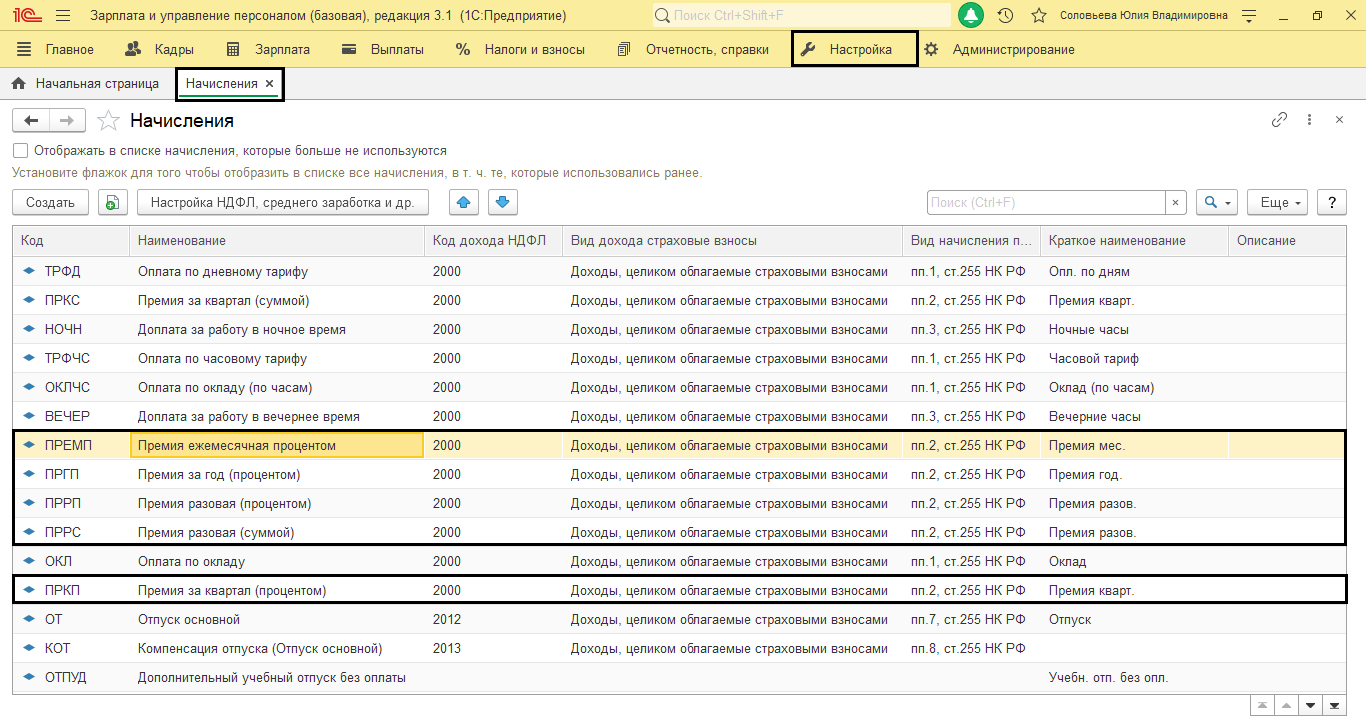
Task: Move item down with blue arrow
Action: [502, 203]
